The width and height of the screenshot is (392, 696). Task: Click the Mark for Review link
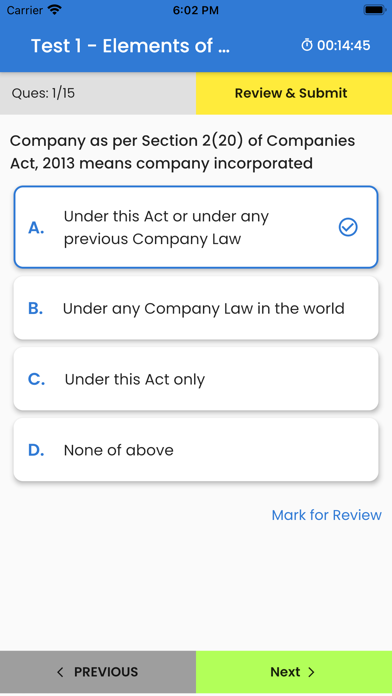click(326, 515)
